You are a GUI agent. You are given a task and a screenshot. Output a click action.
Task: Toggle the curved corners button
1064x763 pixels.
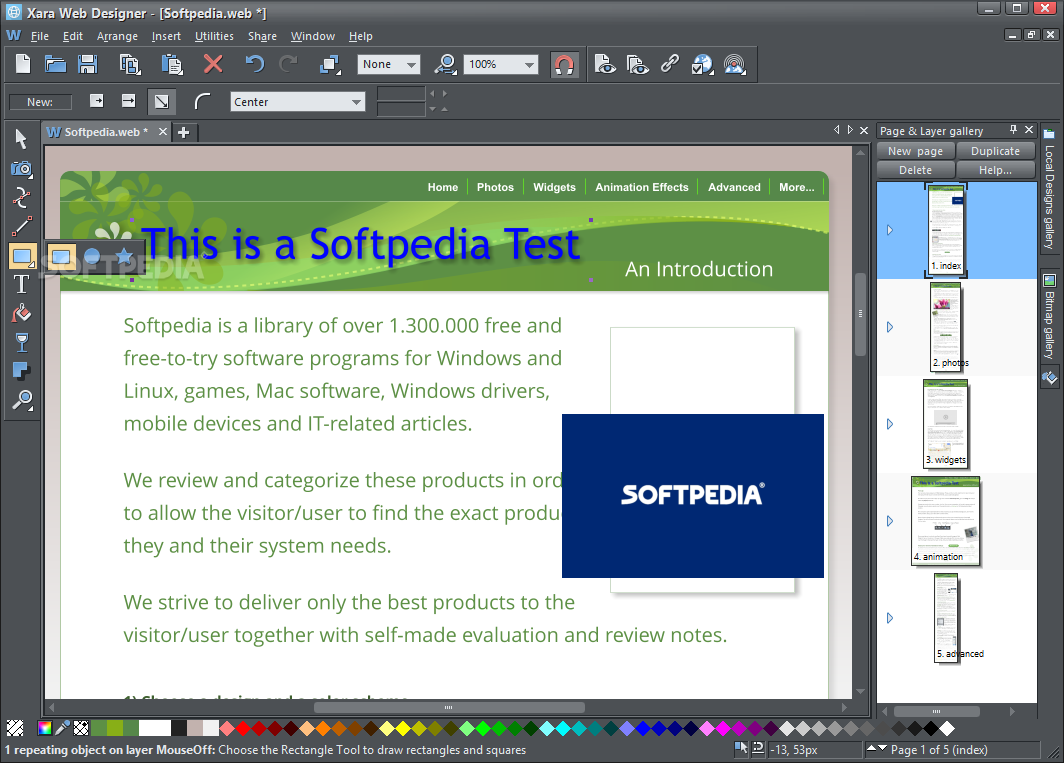pos(202,102)
